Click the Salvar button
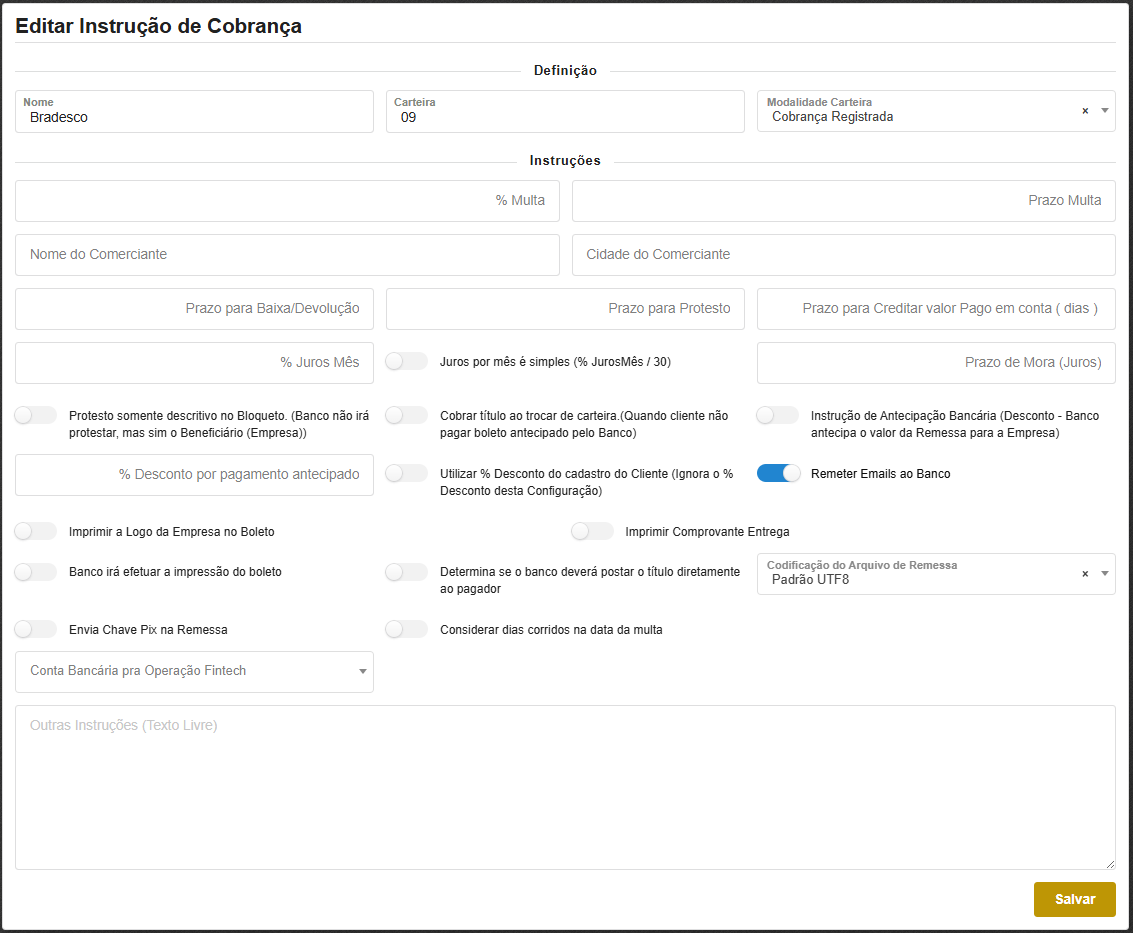This screenshot has width=1133, height=933. (1074, 899)
